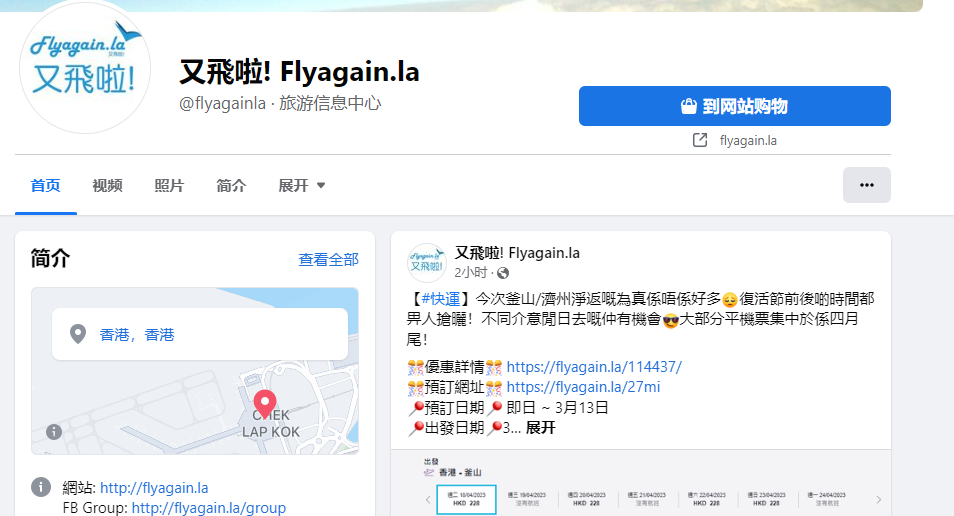
Task: Switch to the 照片 tab
Action: pyautogui.click(x=170, y=186)
